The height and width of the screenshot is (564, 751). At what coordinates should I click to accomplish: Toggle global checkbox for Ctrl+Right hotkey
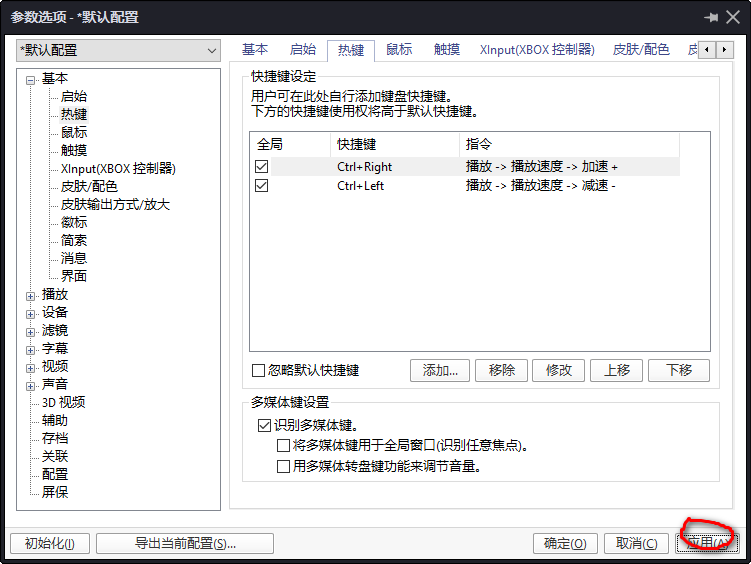(x=262, y=167)
